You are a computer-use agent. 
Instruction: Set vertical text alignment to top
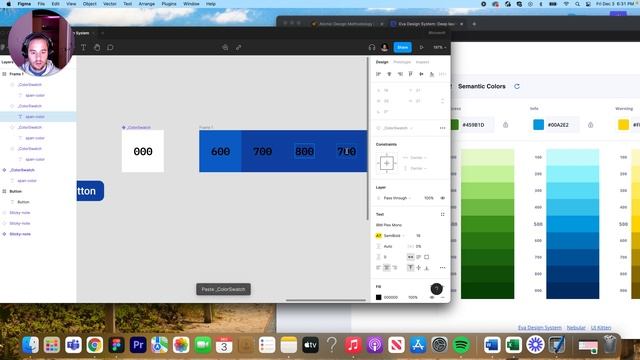[411, 268]
